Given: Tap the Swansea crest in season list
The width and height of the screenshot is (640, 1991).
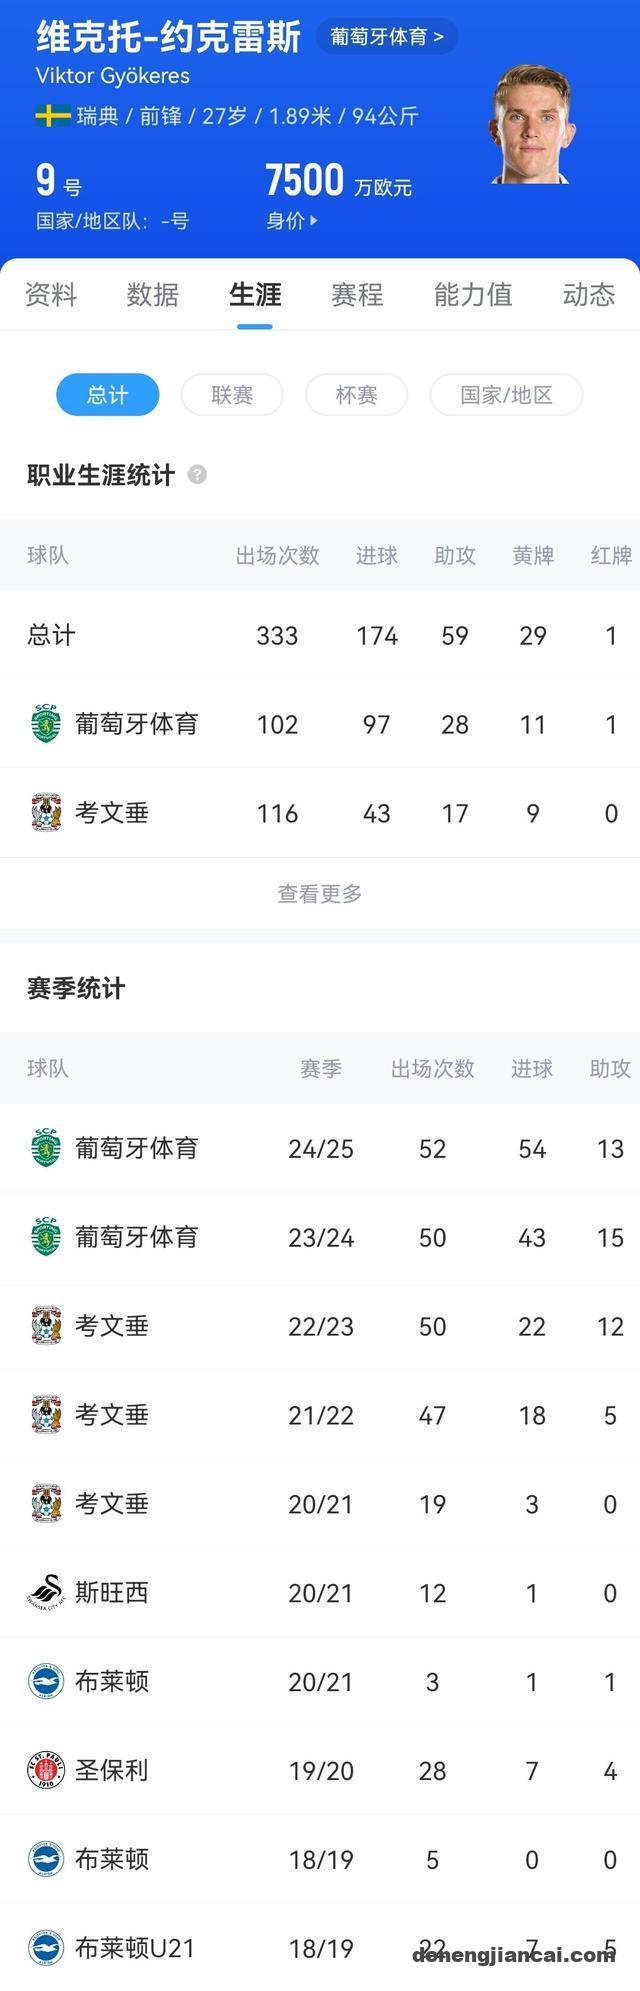Looking at the screenshot, I should (x=46, y=1592).
